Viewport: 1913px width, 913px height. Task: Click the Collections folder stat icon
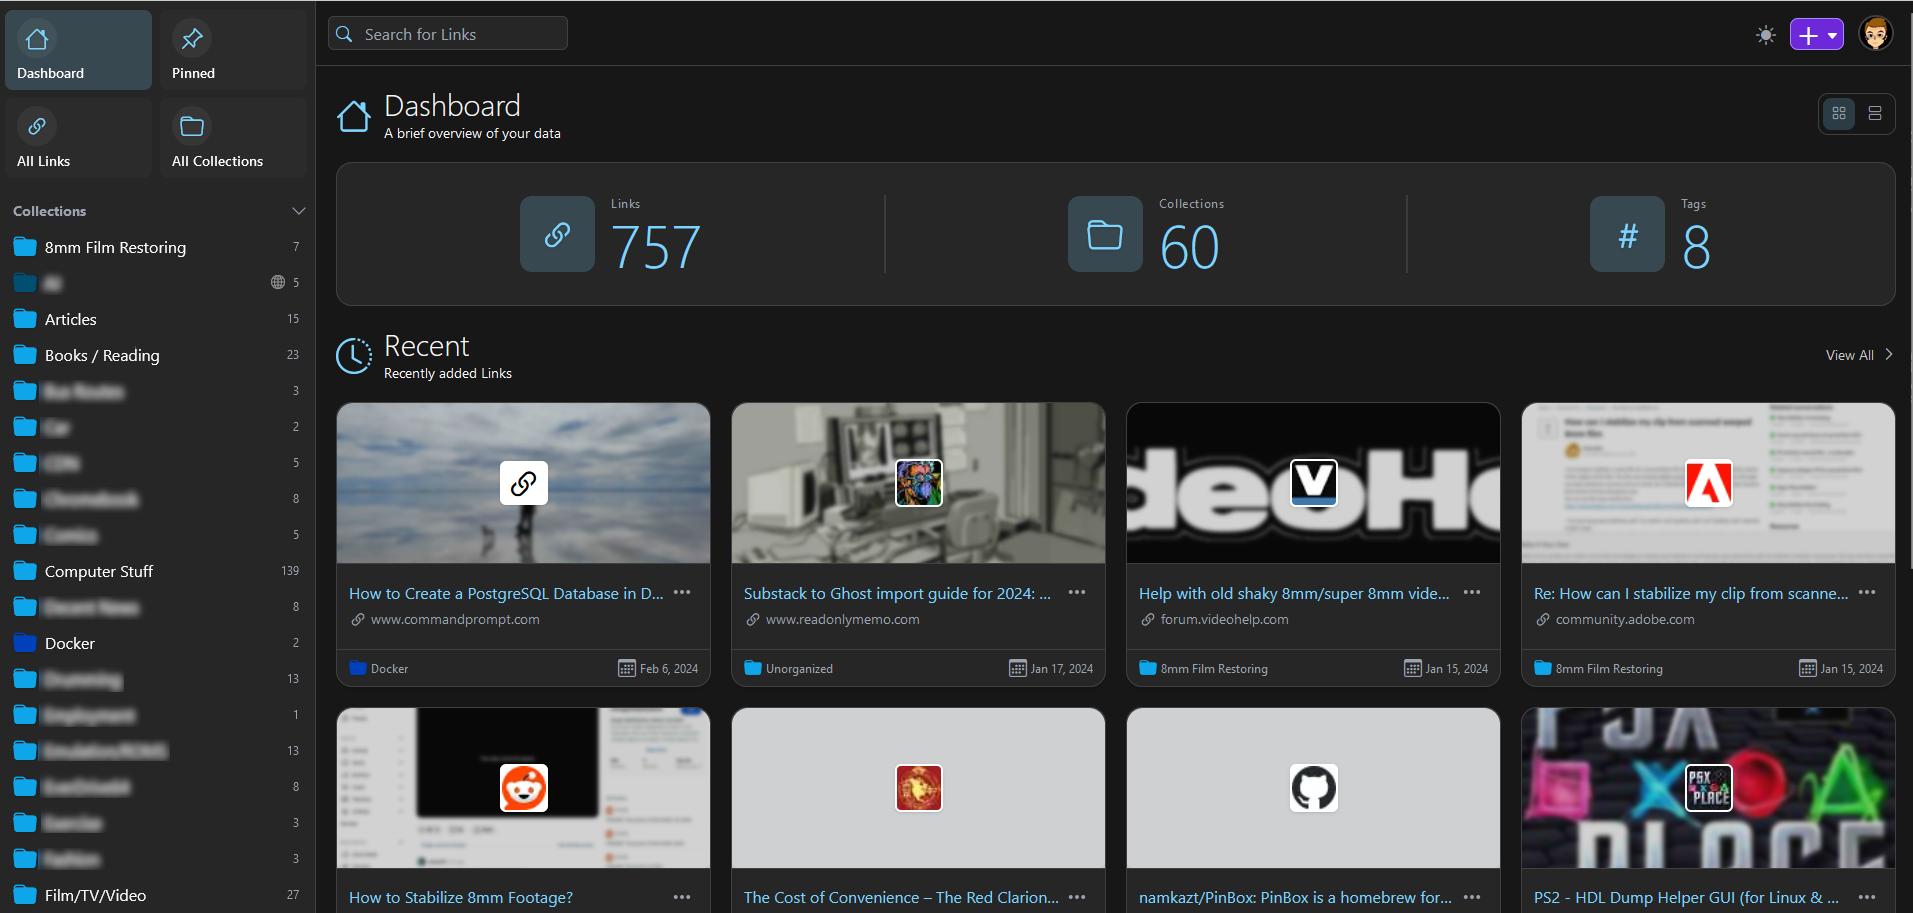pyautogui.click(x=1105, y=234)
